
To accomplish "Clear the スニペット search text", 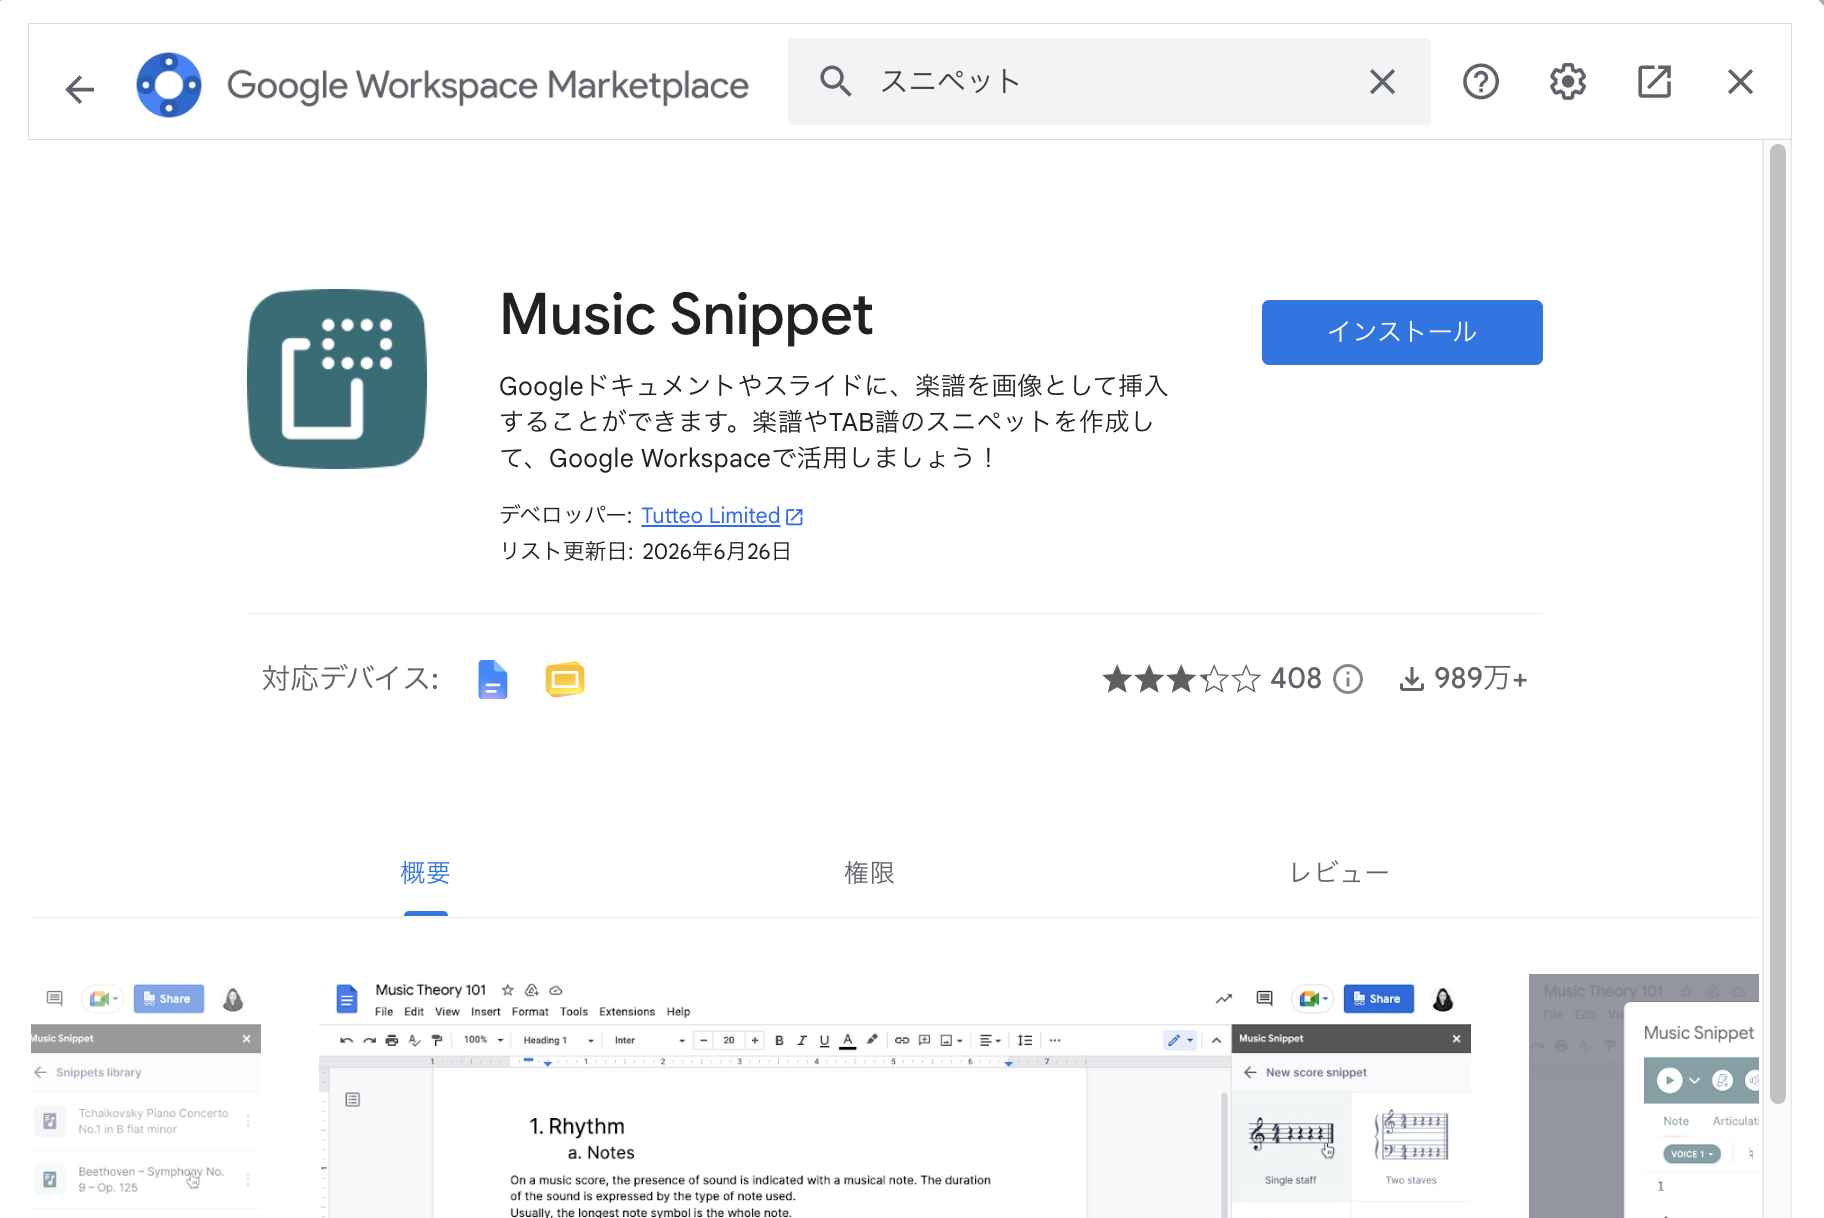I will coord(1382,82).
